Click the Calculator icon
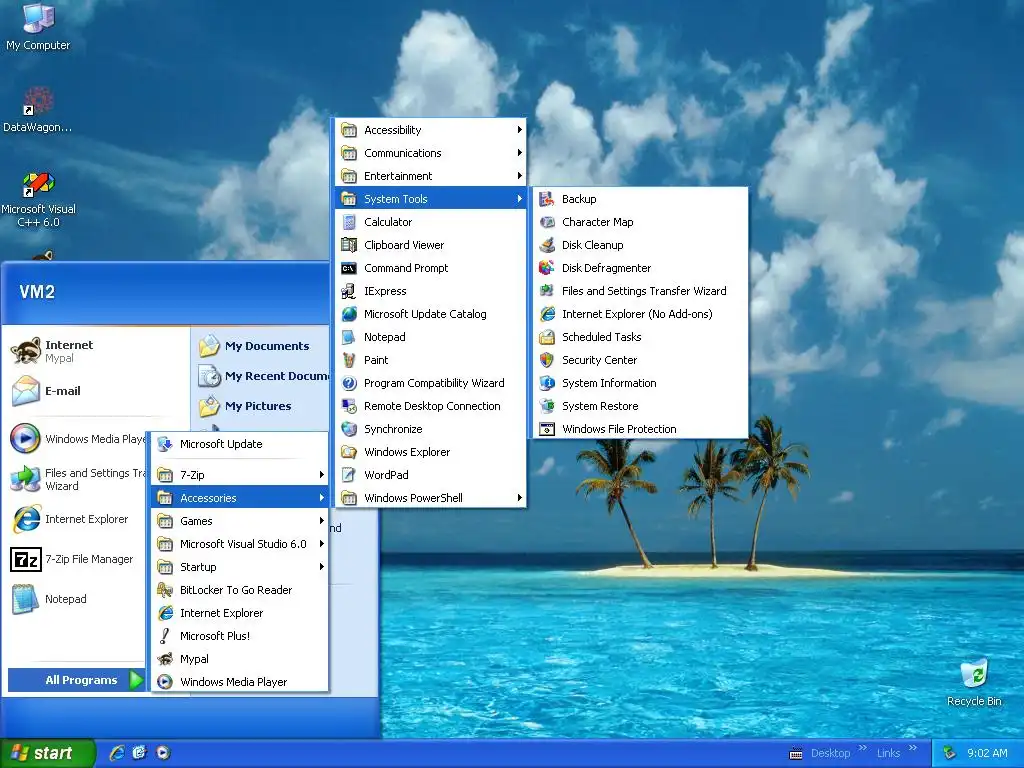Image resolution: width=1024 pixels, height=768 pixels. (x=349, y=222)
